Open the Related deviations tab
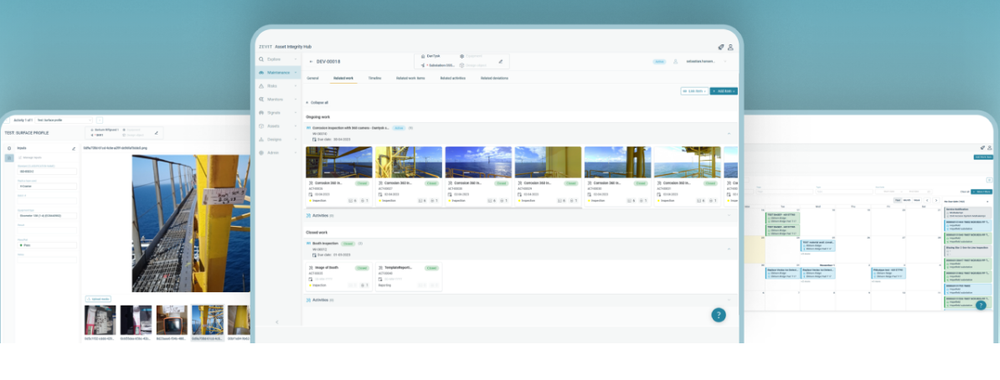 (494, 78)
